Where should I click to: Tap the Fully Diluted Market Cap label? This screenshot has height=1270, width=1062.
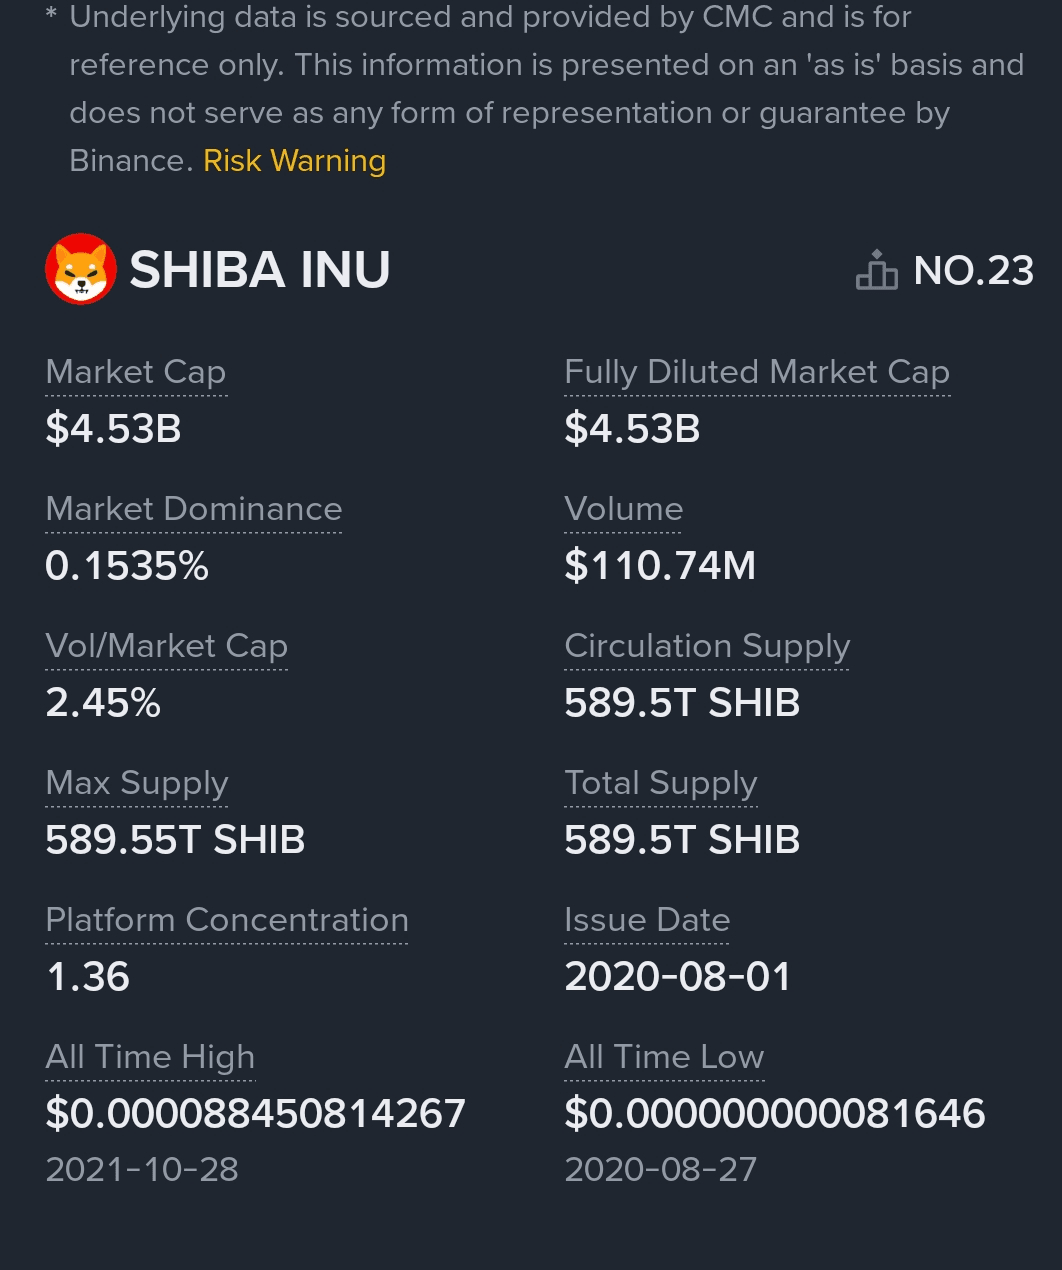click(756, 372)
